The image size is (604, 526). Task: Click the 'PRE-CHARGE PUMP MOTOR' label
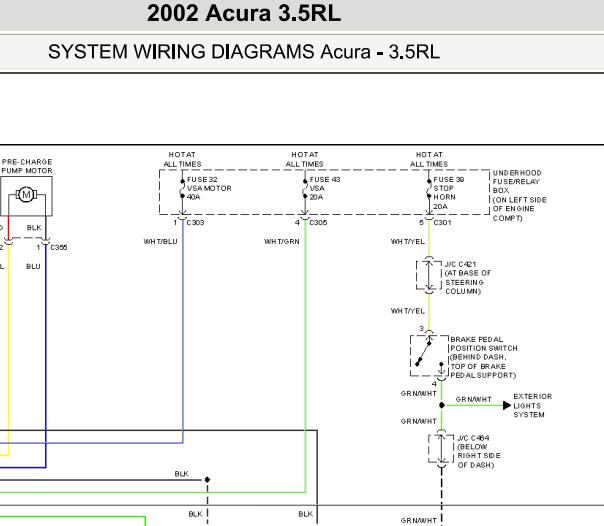pyautogui.click(x=27, y=166)
